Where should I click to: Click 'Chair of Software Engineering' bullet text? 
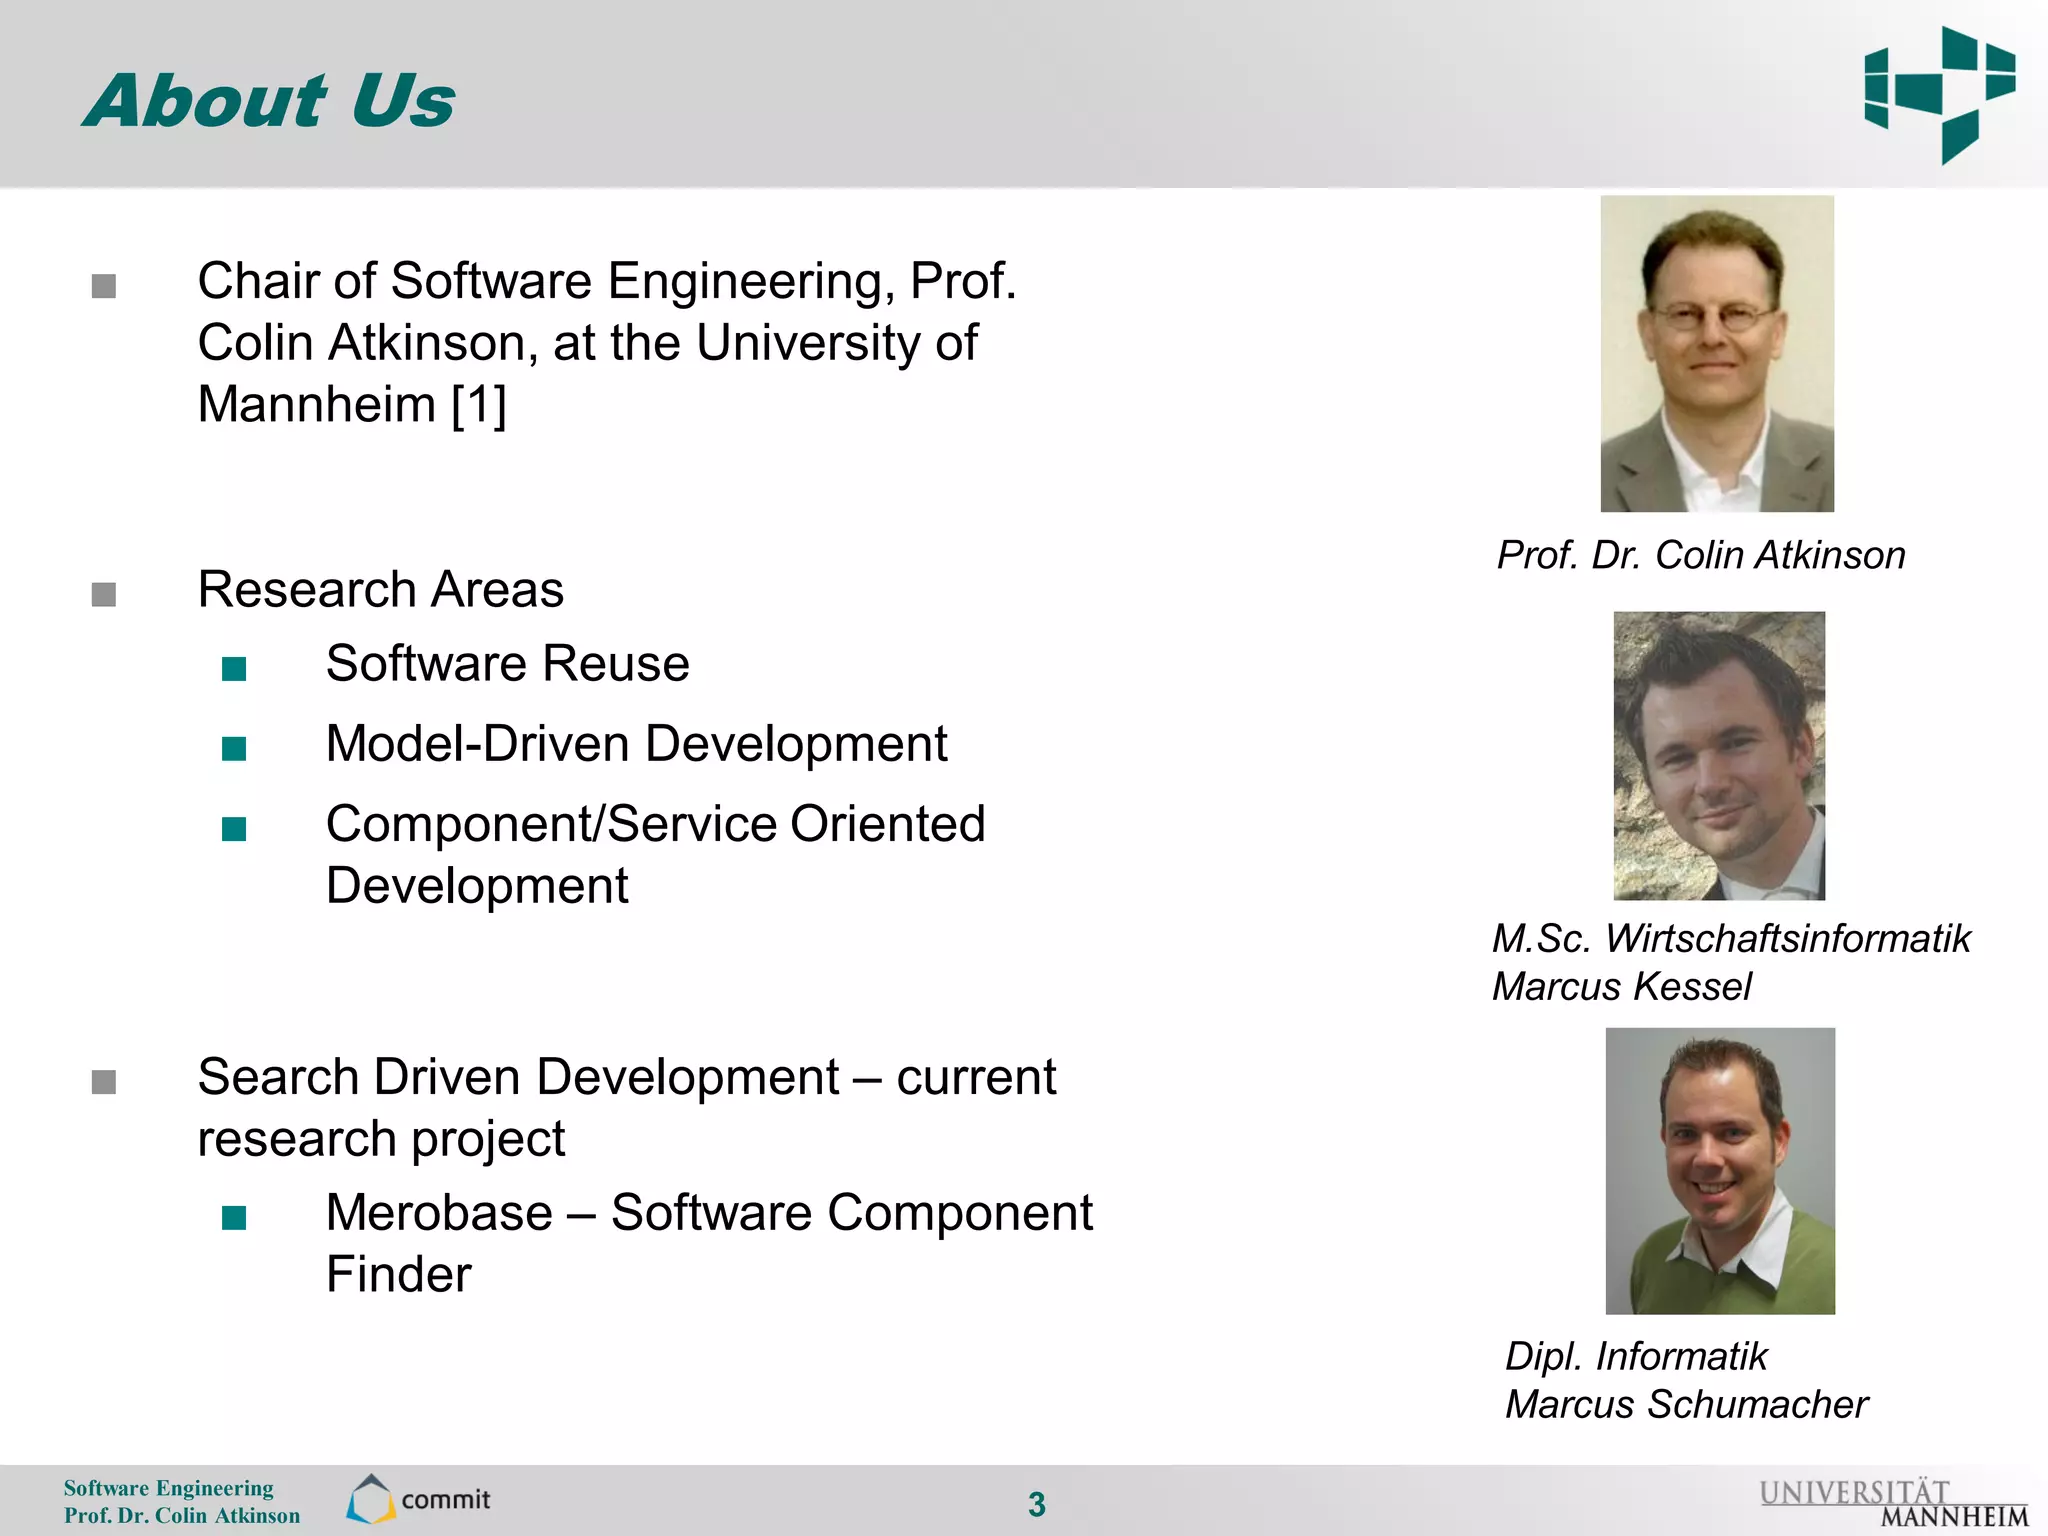[607, 342]
